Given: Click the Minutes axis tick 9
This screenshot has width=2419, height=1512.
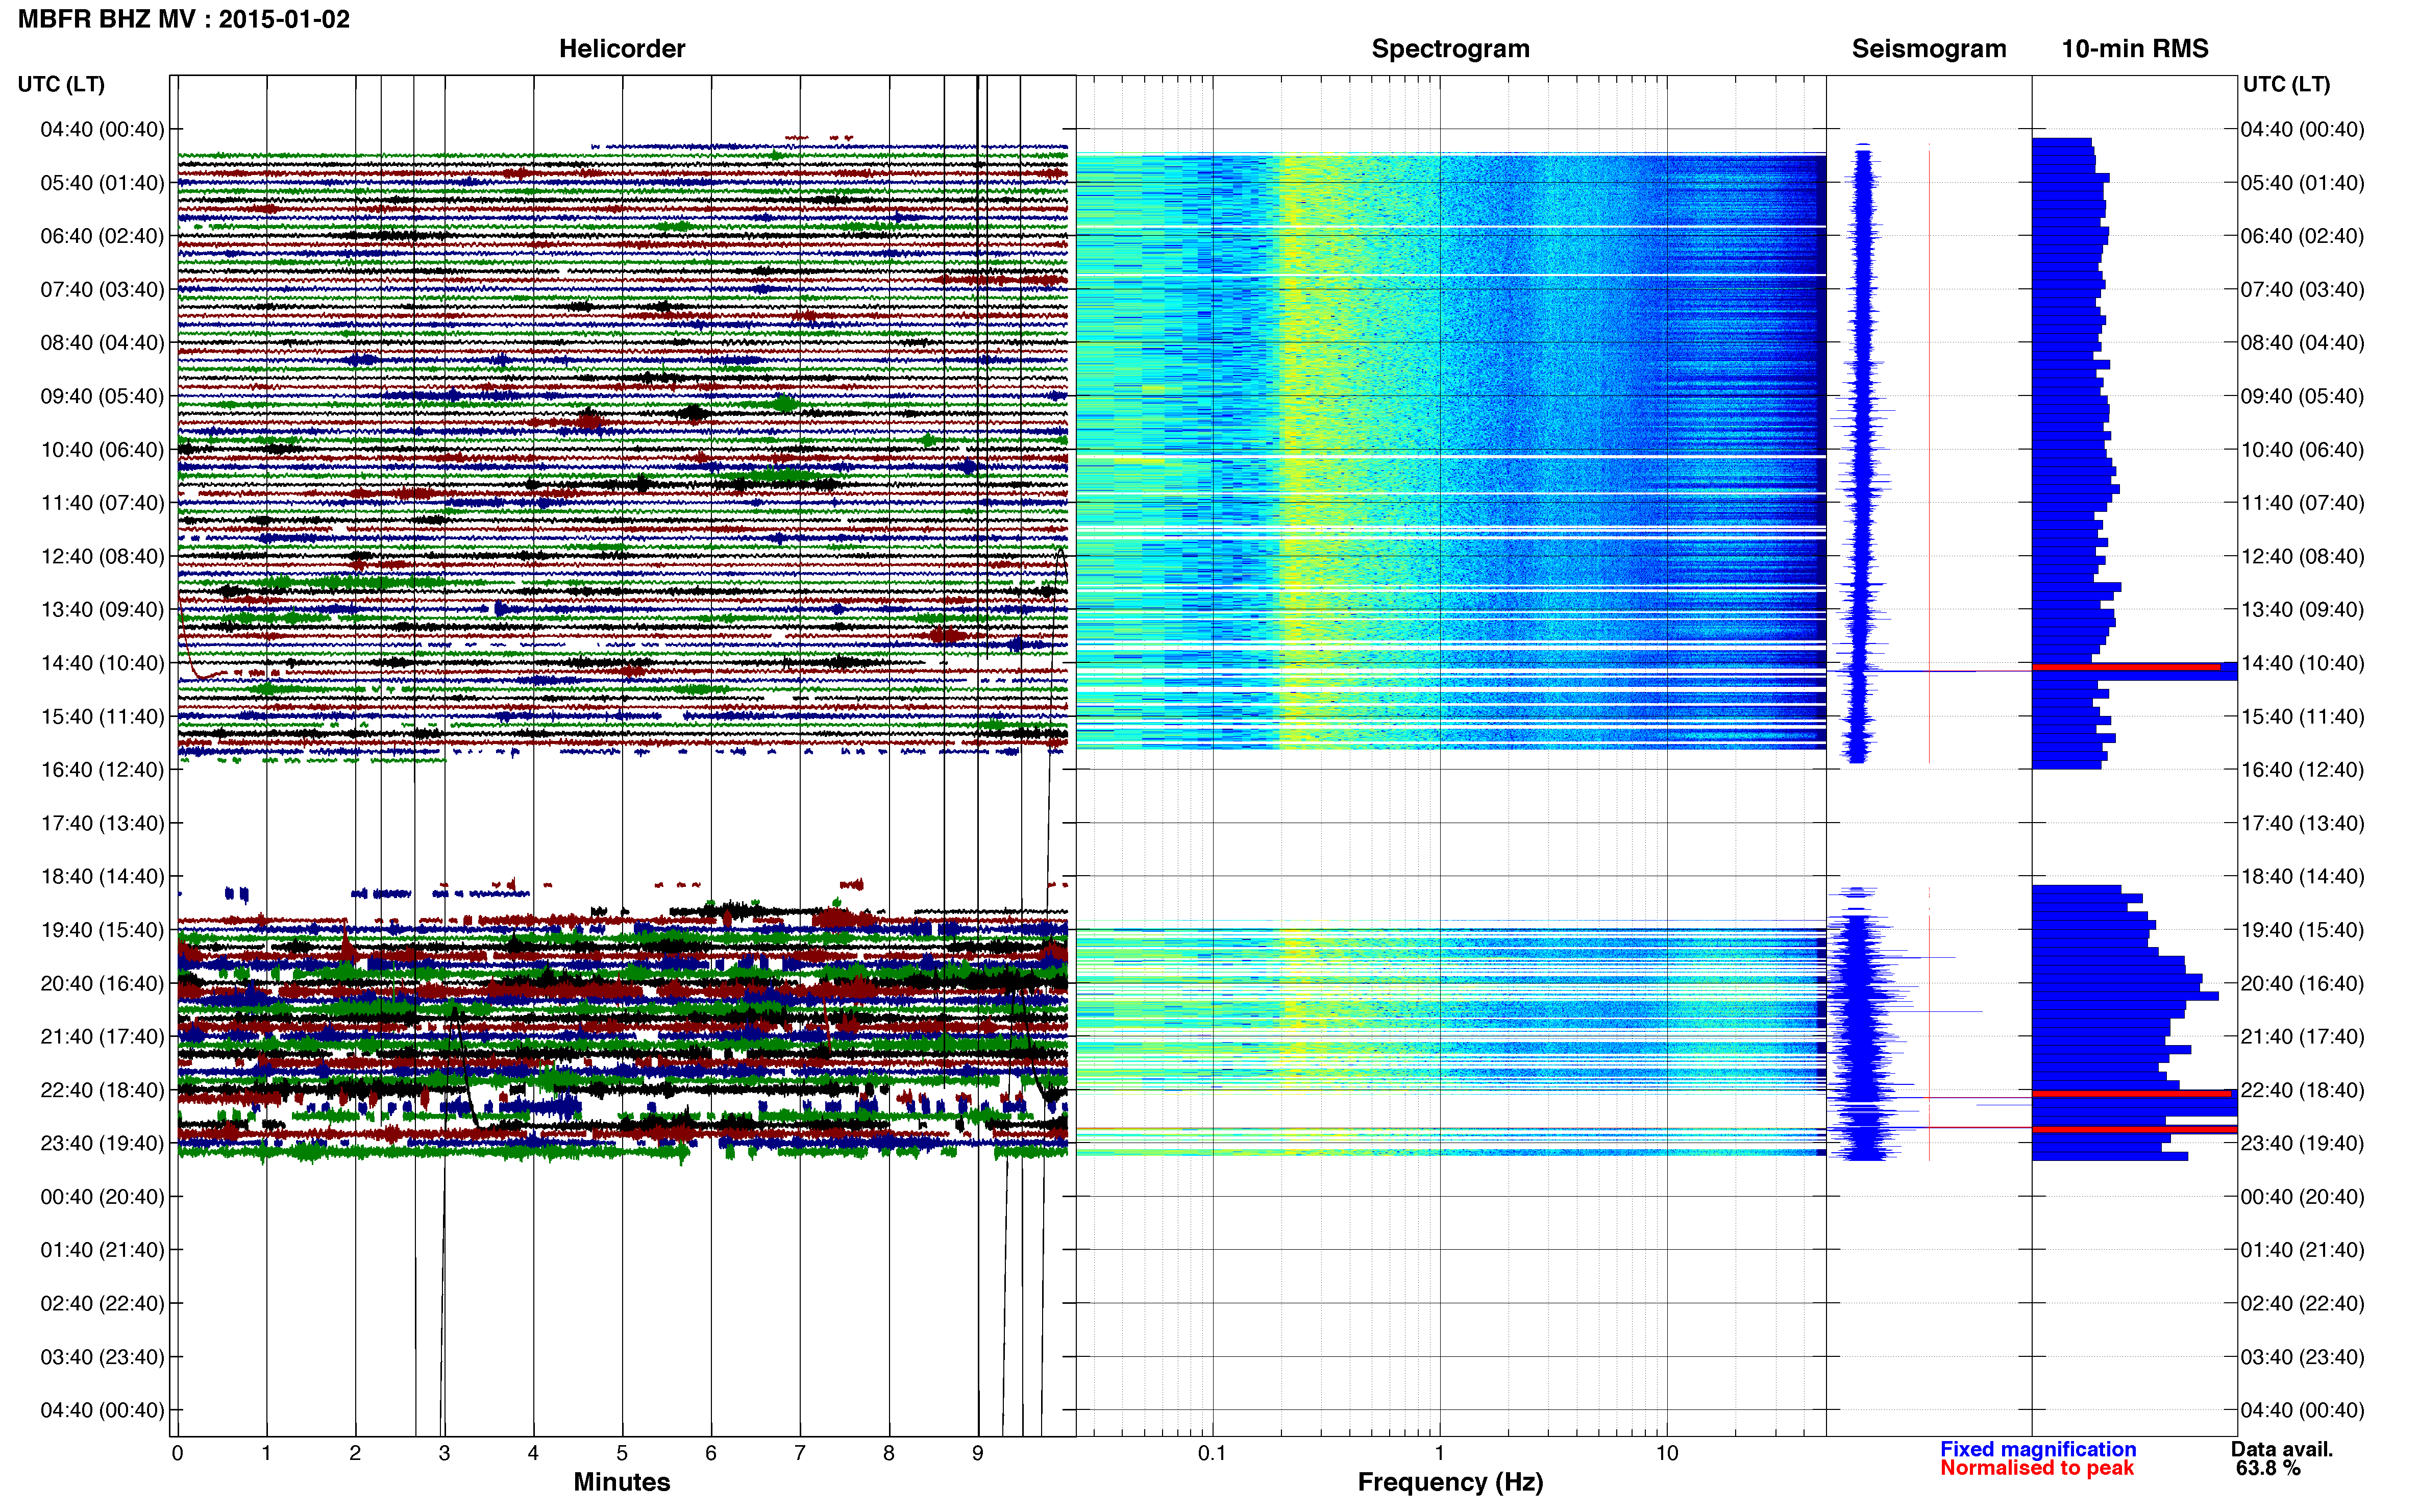Looking at the screenshot, I should pyautogui.click(x=978, y=1453).
